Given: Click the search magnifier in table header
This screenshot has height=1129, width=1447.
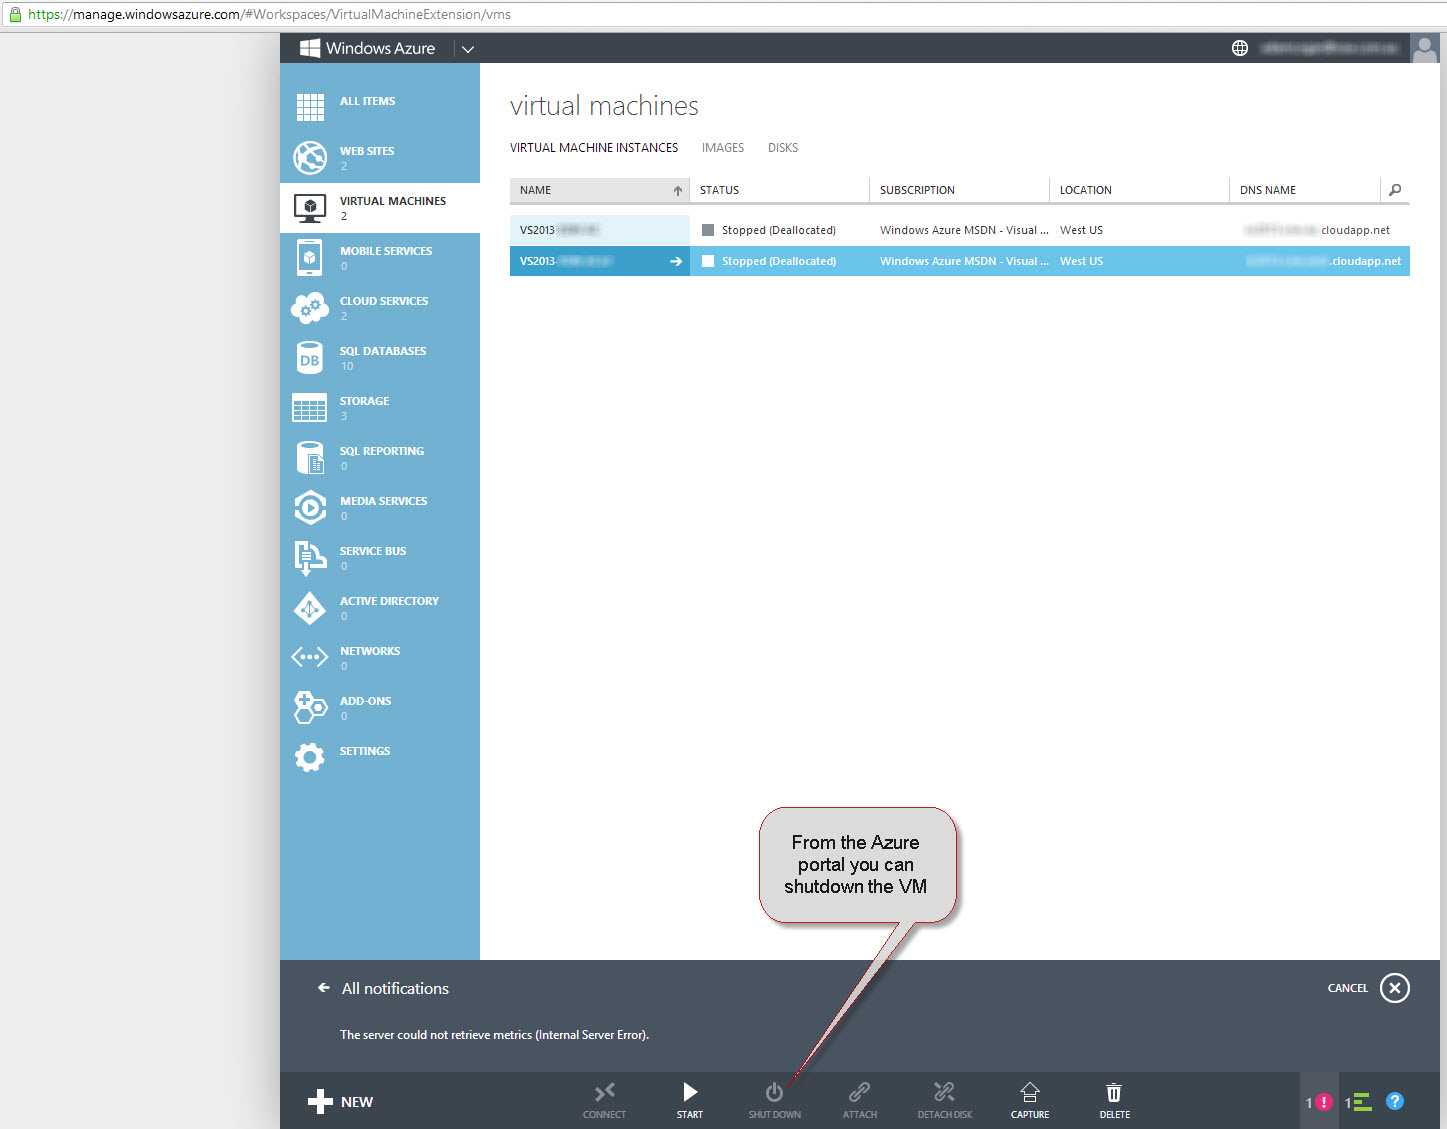Looking at the screenshot, I should click(x=1395, y=190).
